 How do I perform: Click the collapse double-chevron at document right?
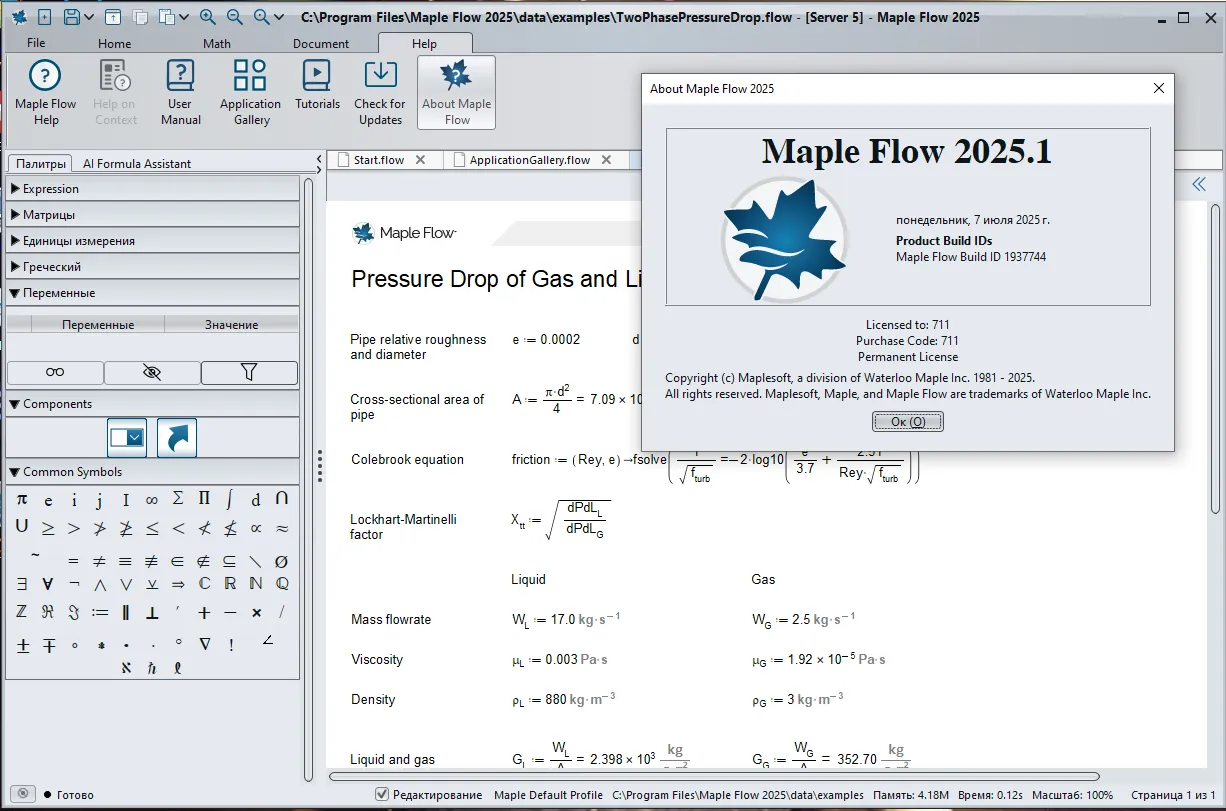point(1198,184)
